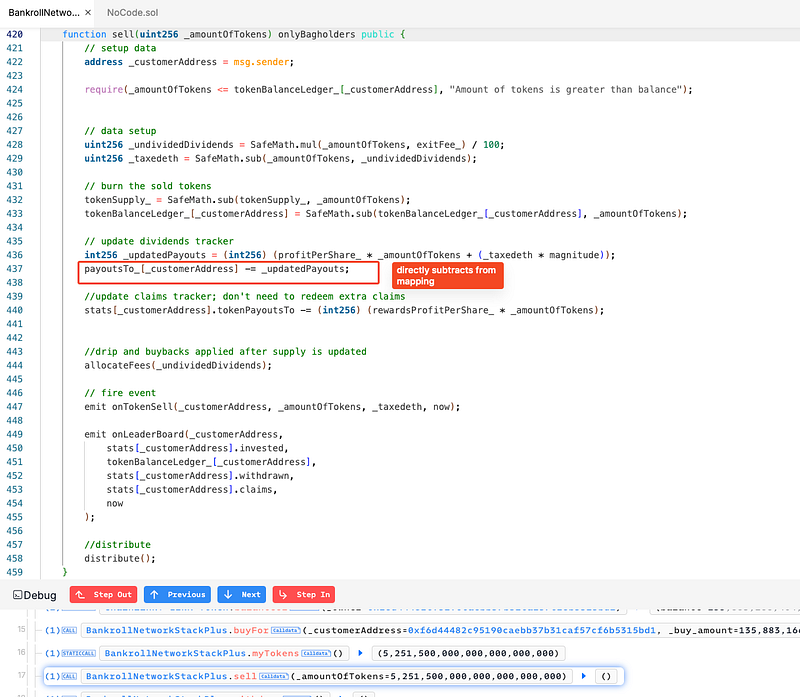Image resolution: width=800 pixels, height=697 pixels.
Task: Click the Step Out debug button
Action: point(102,594)
